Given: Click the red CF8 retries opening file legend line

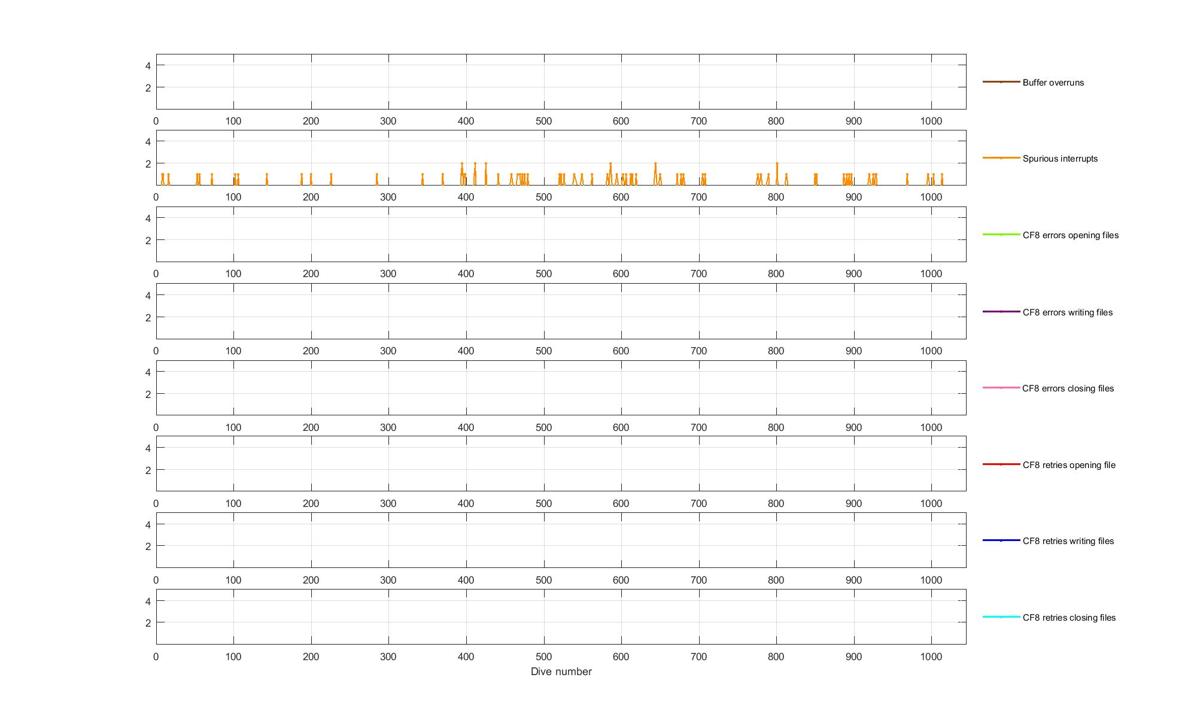Looking at the screenshot, I should coord(1001,464).
